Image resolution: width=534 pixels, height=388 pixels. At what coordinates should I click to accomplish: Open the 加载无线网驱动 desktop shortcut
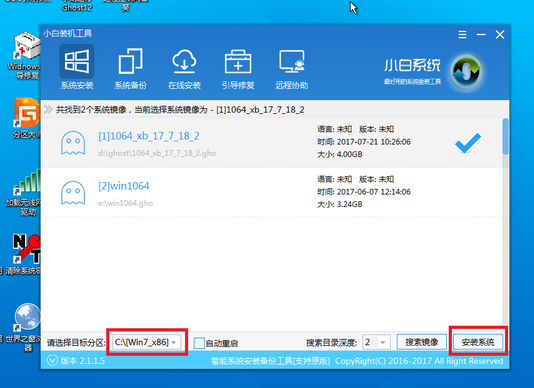click(23, 193)
